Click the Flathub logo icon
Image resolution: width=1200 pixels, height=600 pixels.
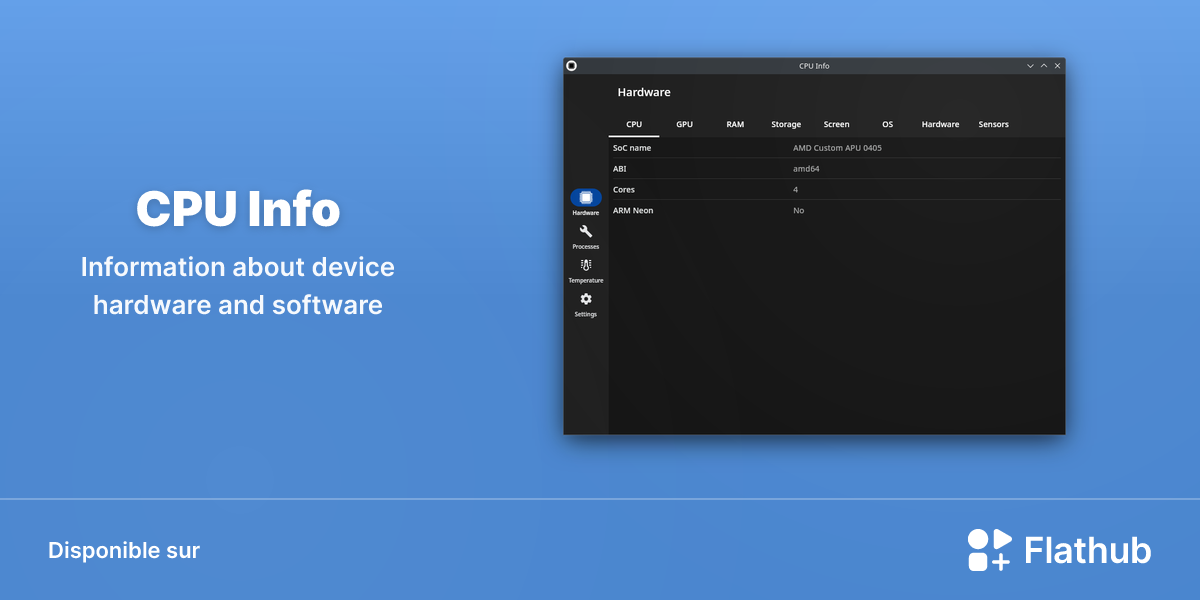point(990,550)
